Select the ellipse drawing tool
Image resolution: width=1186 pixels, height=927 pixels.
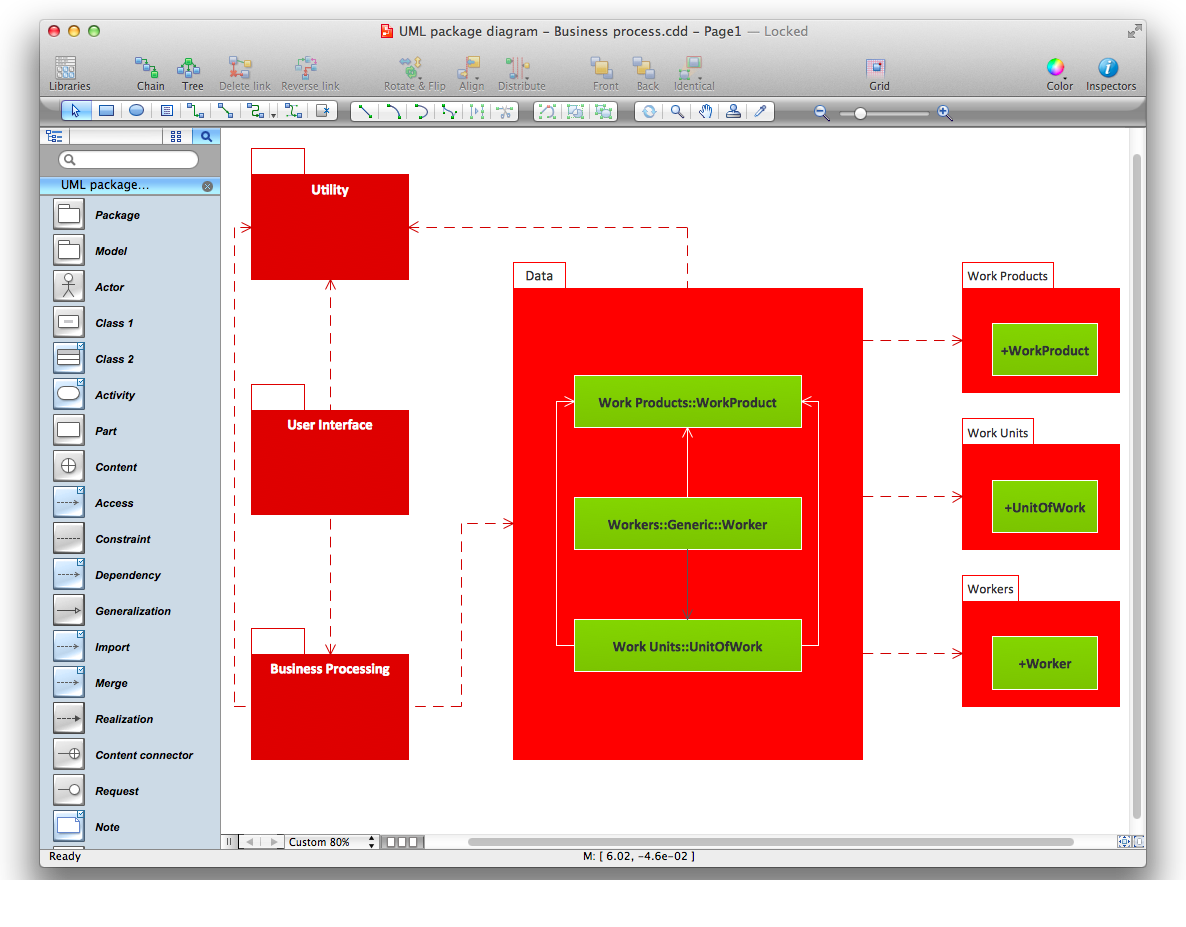point(136,112)
